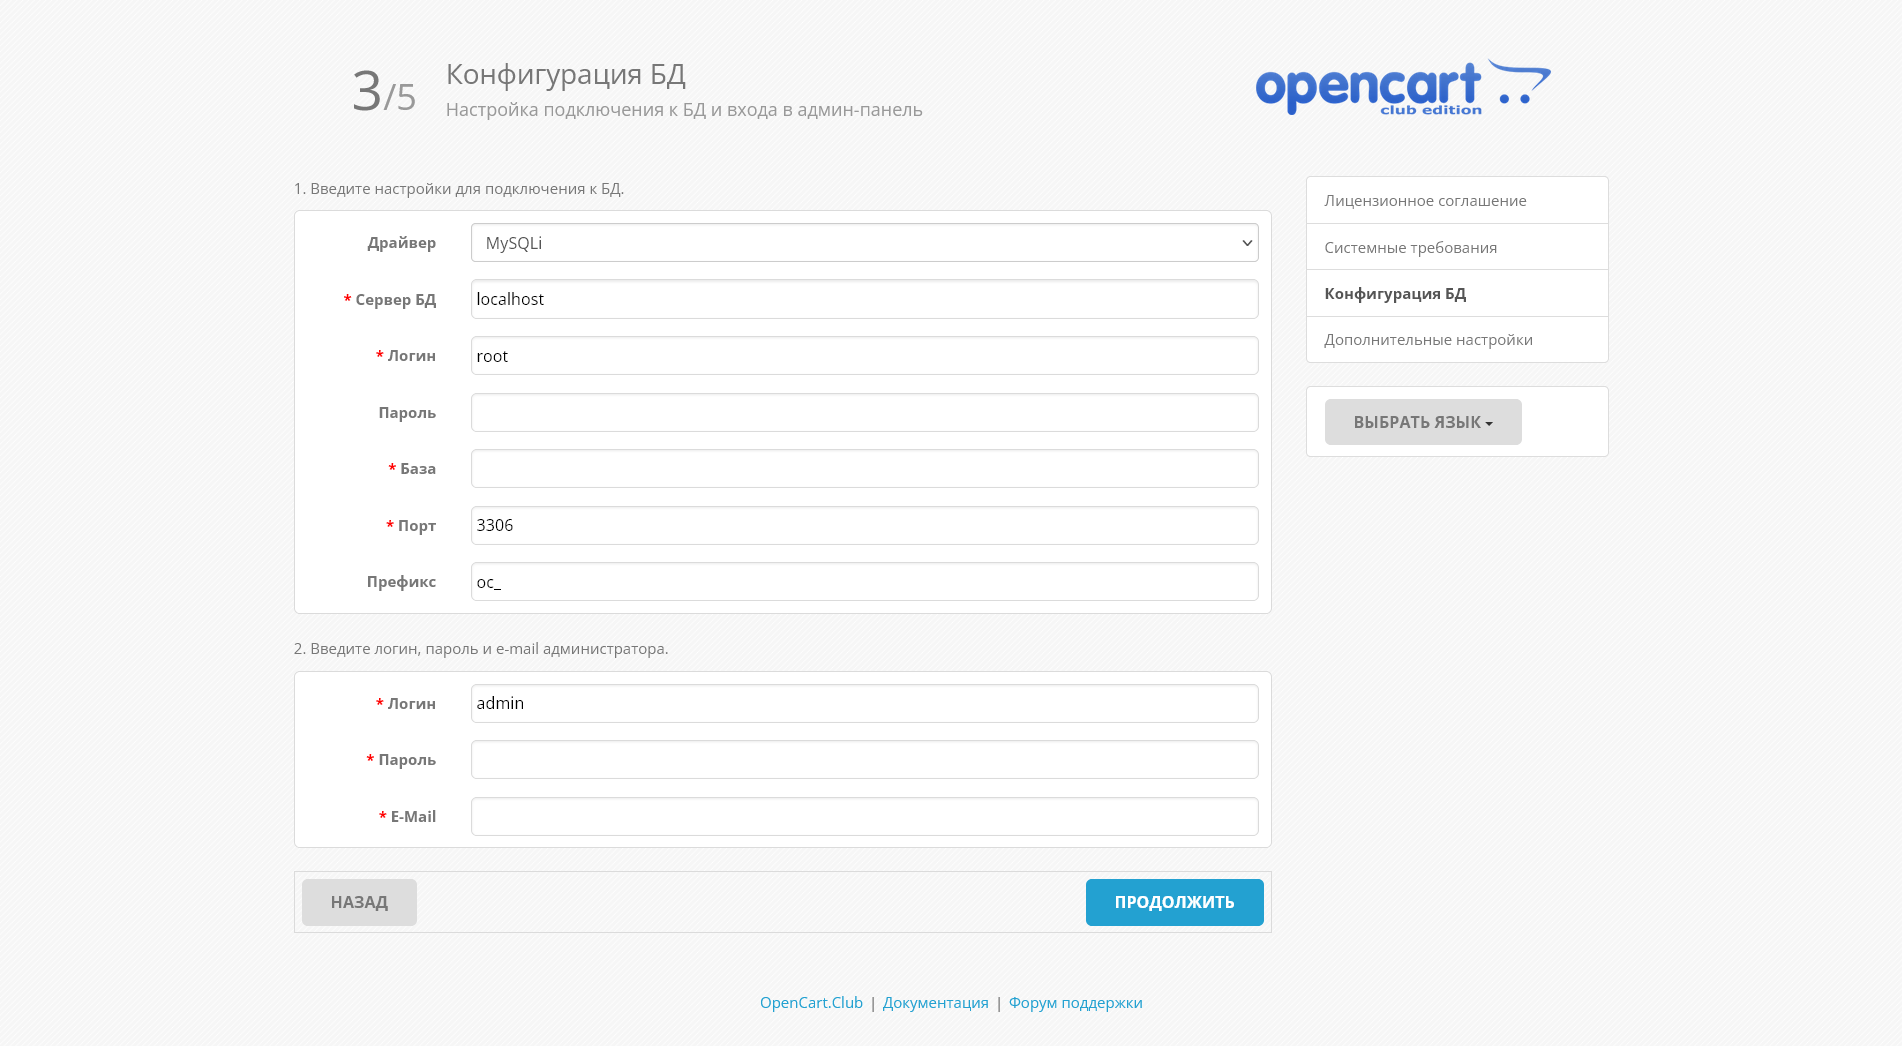Click the Порт field containing 3306
1902x1046 pixels.
pos(864,525)
